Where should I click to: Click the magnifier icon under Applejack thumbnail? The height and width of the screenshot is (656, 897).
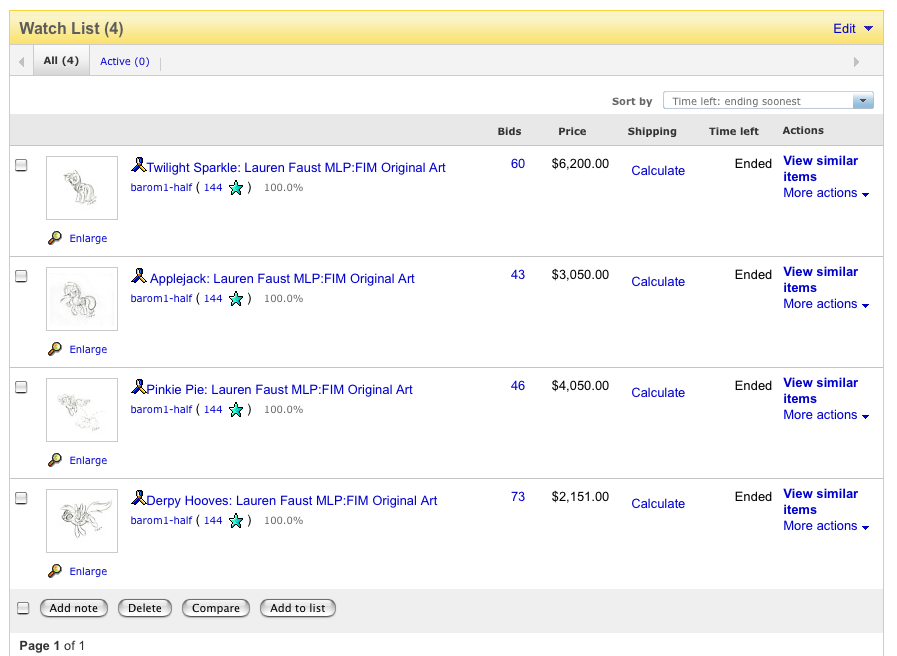(55, 349)
